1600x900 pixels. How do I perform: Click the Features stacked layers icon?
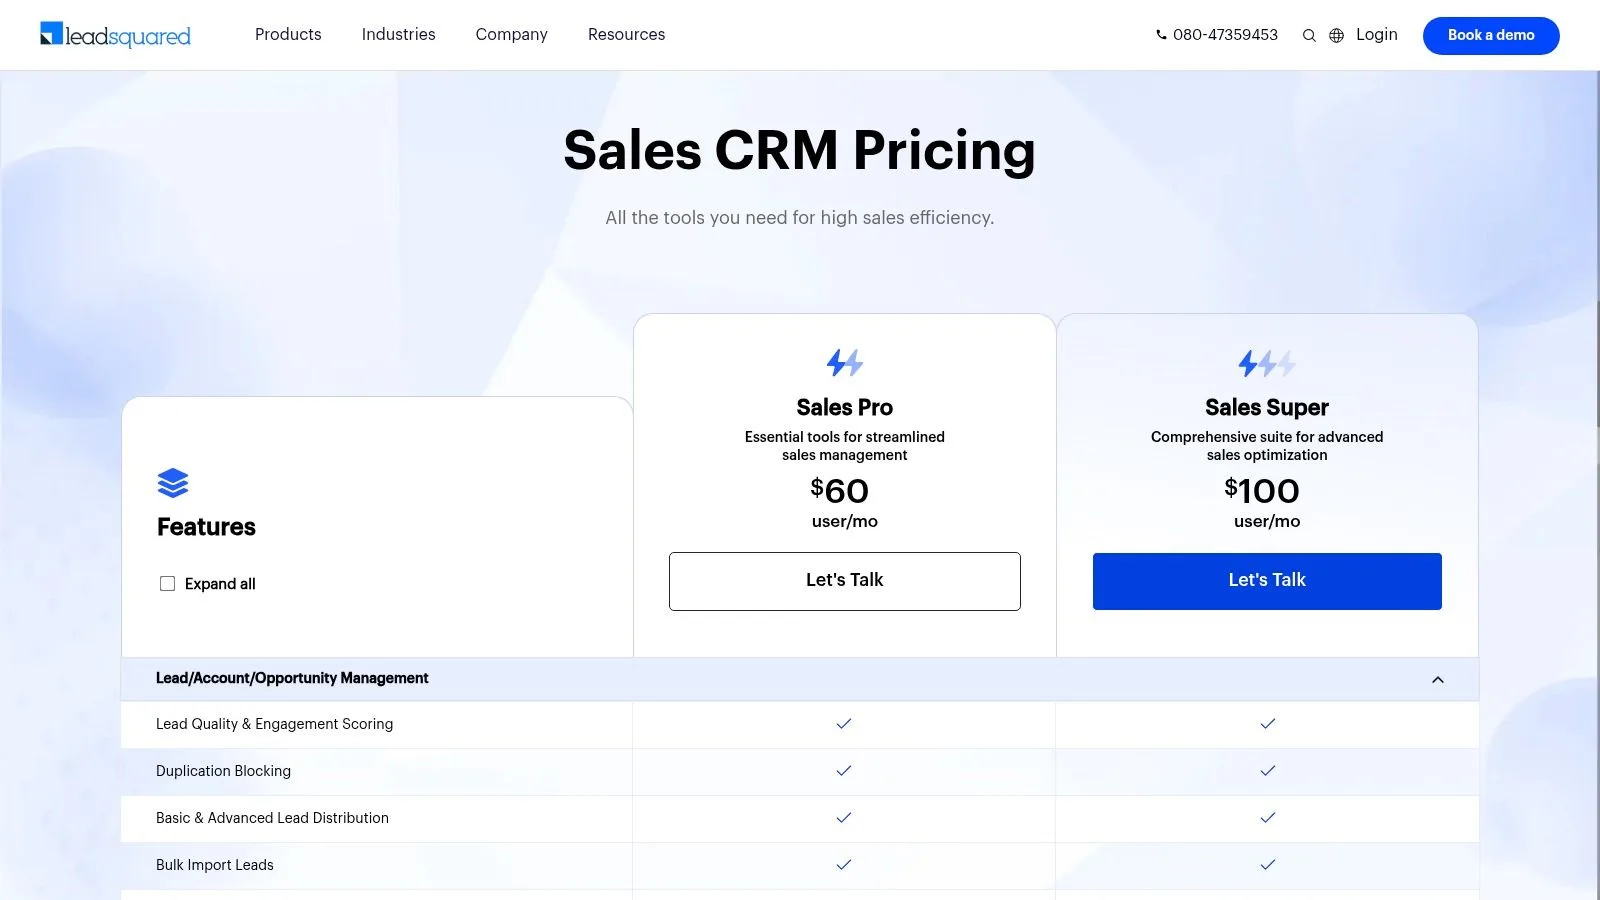(x=173, y=483)
